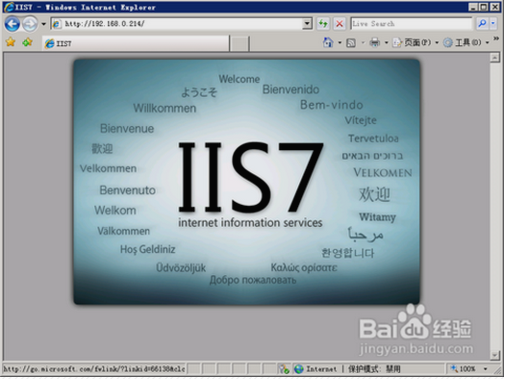The image size is (515, 379).
Task: Click the IIS7 welcome image
Action: [247, 182]
